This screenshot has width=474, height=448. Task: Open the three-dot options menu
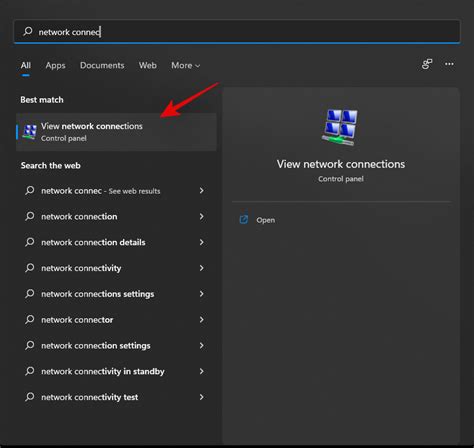(449, 64)
